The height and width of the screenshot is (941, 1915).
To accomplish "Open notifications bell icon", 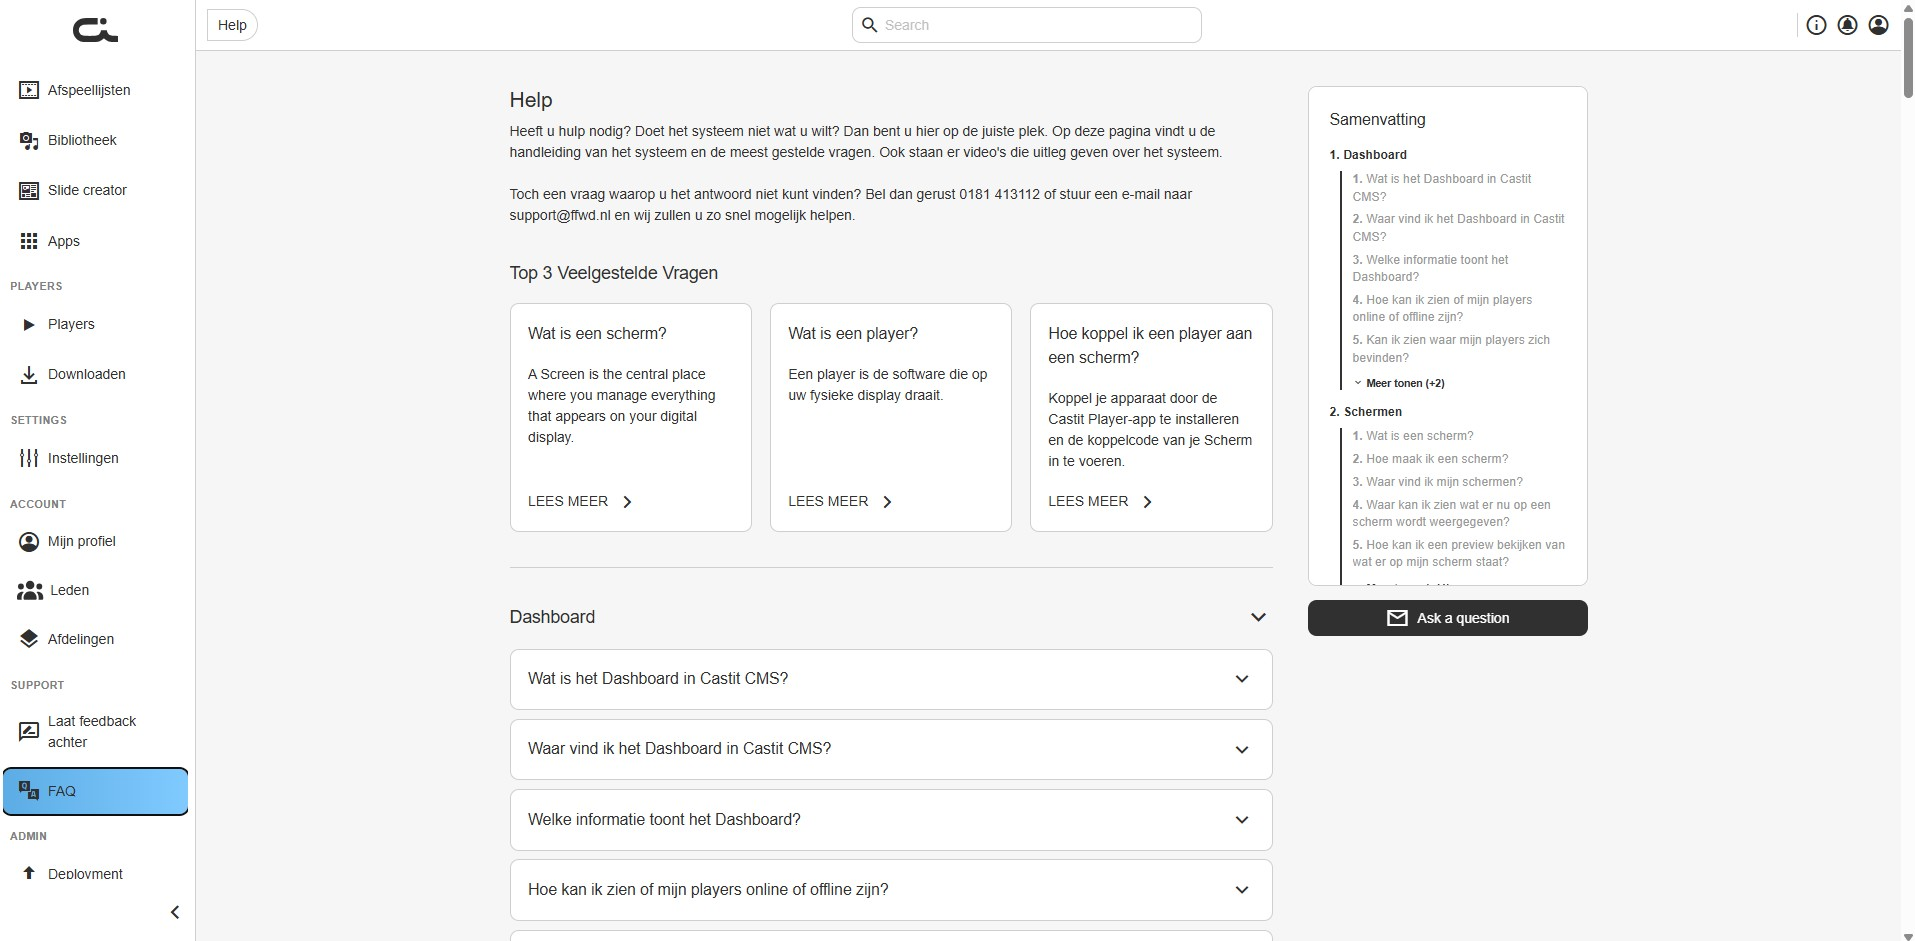I will 1848,25.
